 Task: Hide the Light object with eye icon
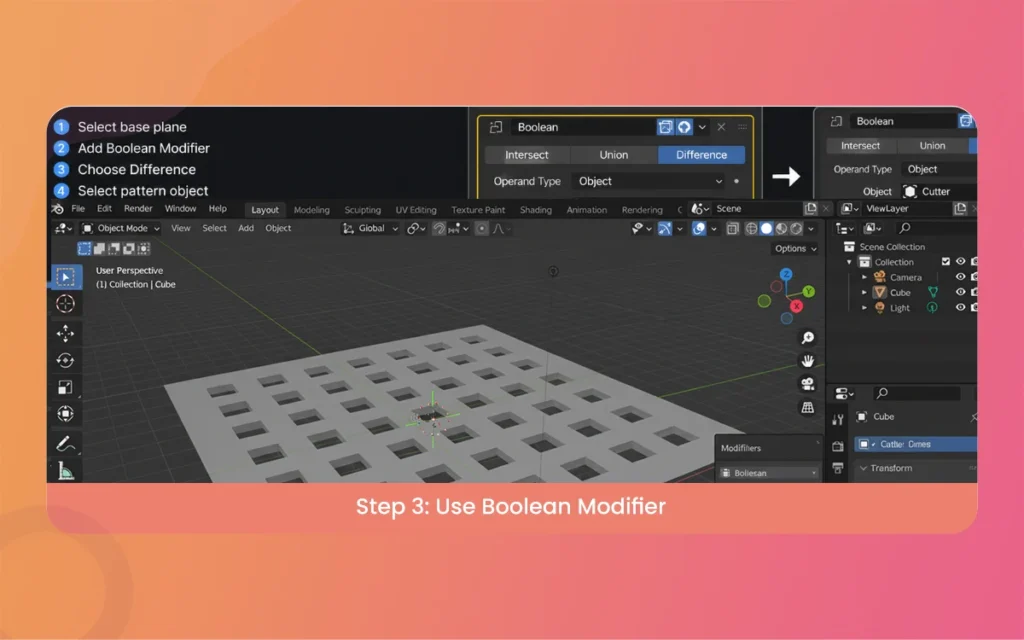(960, 308)
